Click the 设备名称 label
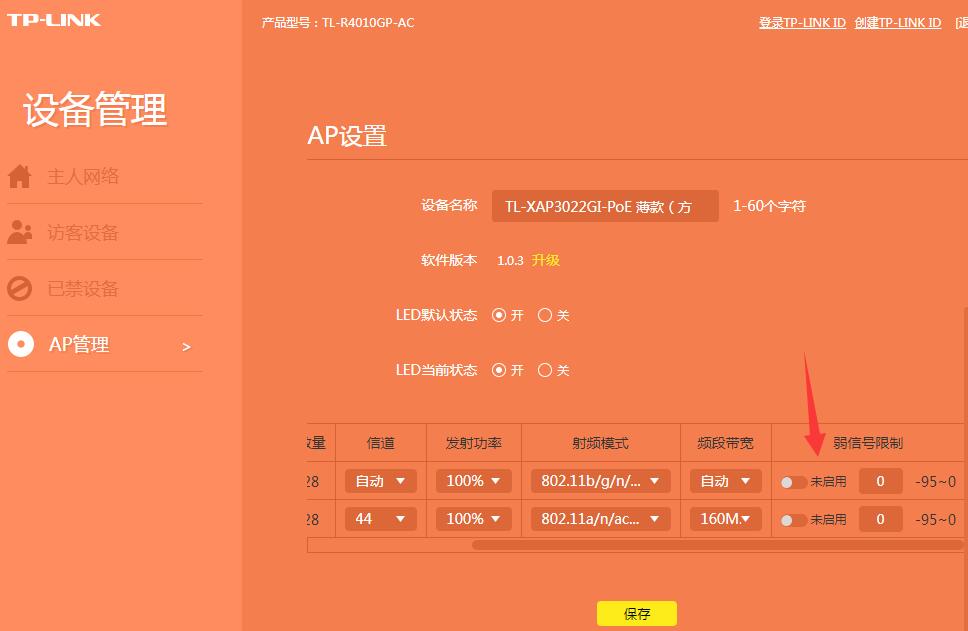Screen dimensions: 968x631 tap(449, 206)
